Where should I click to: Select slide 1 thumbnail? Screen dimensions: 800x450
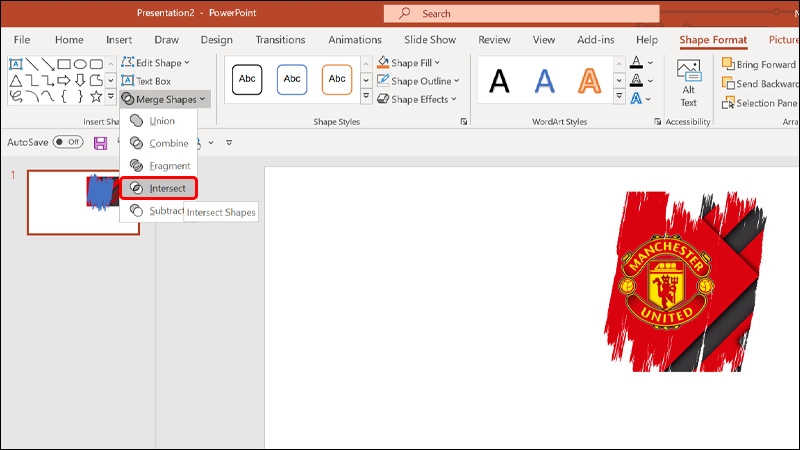(83, 203)
